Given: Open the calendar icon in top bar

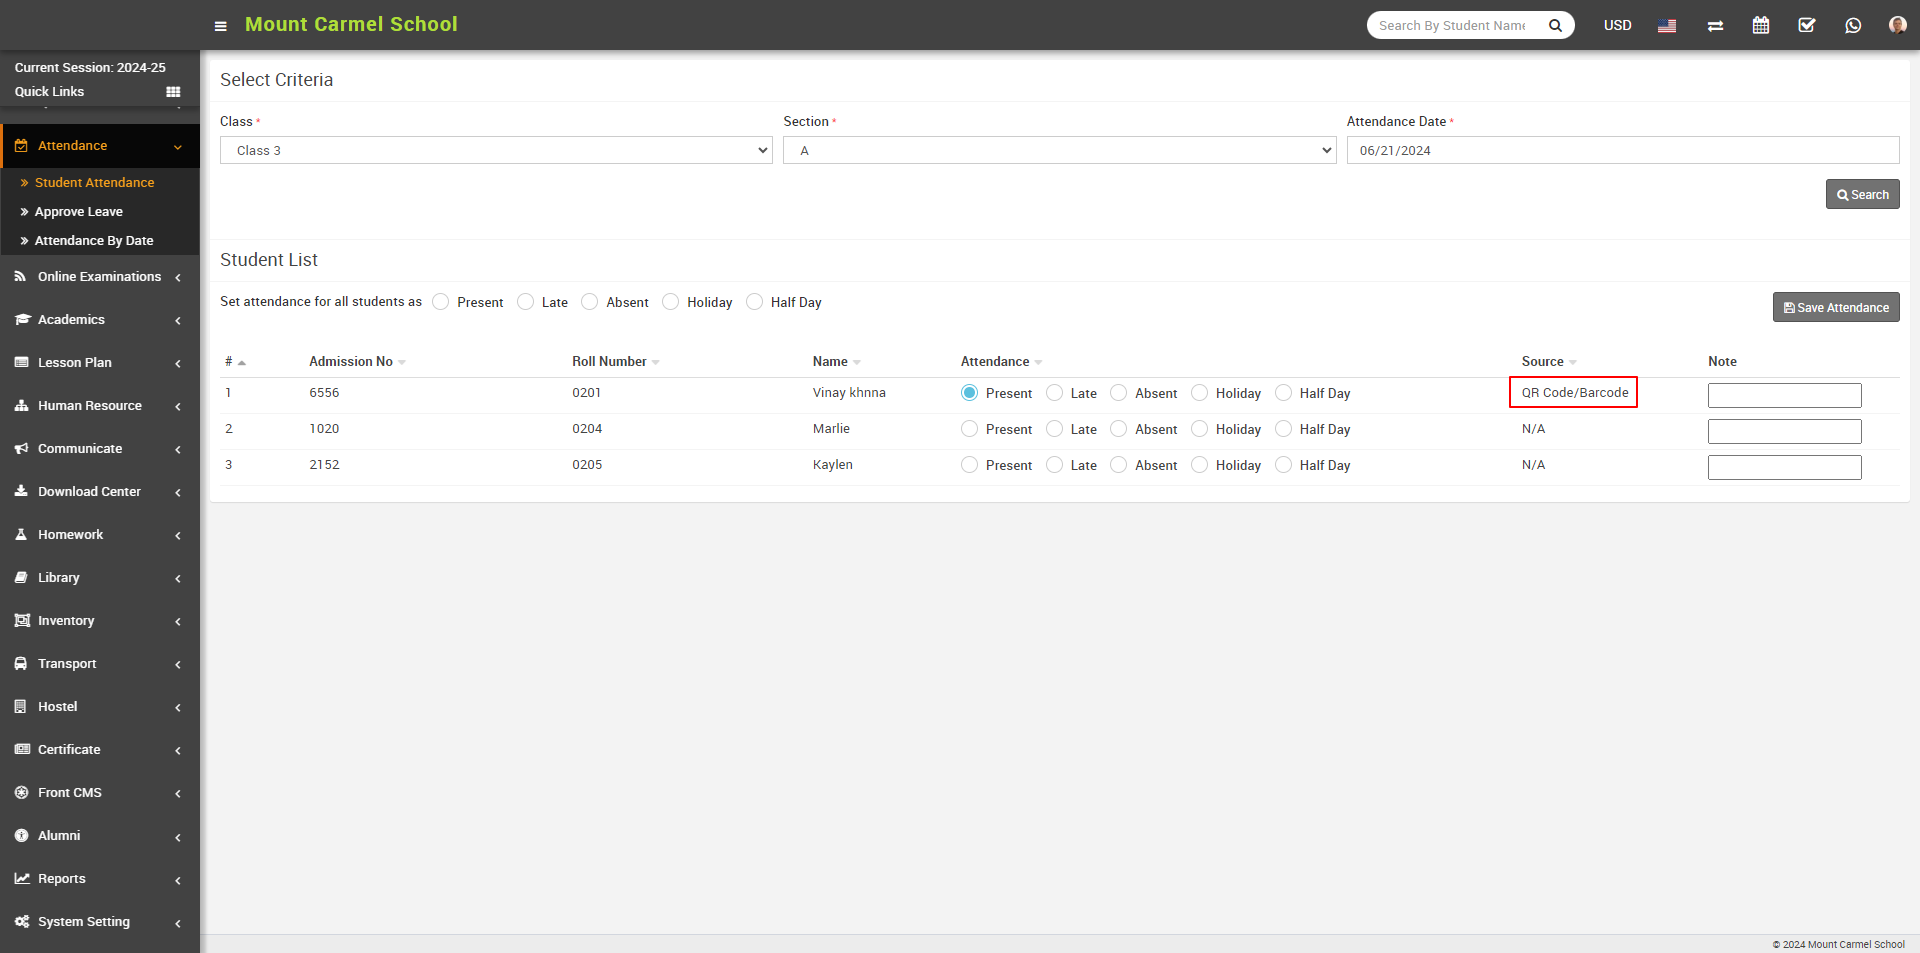Looking at the screenshot, I should click(1761, 25).
